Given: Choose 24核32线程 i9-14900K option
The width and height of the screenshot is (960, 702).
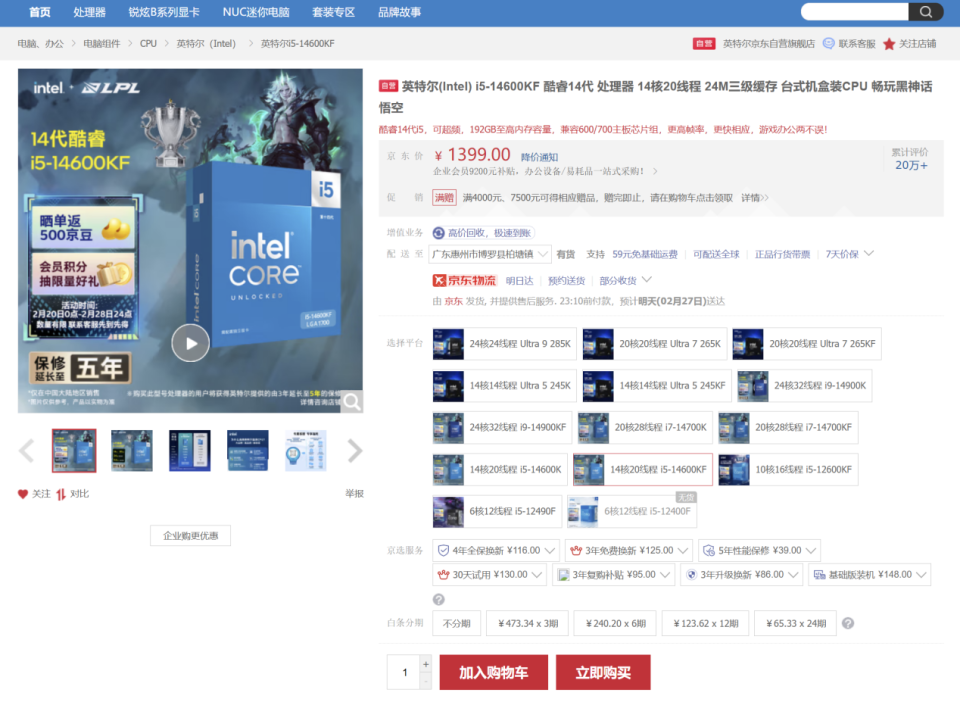Looking at the screenshot, I should pos(804,386).
